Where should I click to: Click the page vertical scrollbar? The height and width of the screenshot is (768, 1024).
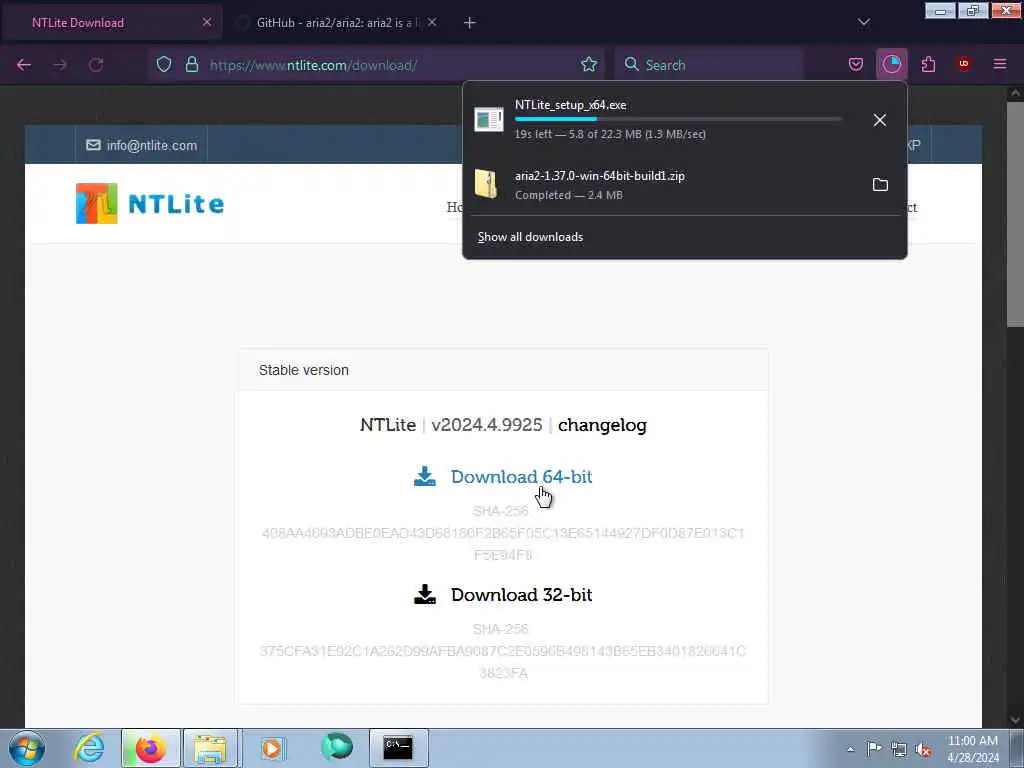pos(1015,214)
